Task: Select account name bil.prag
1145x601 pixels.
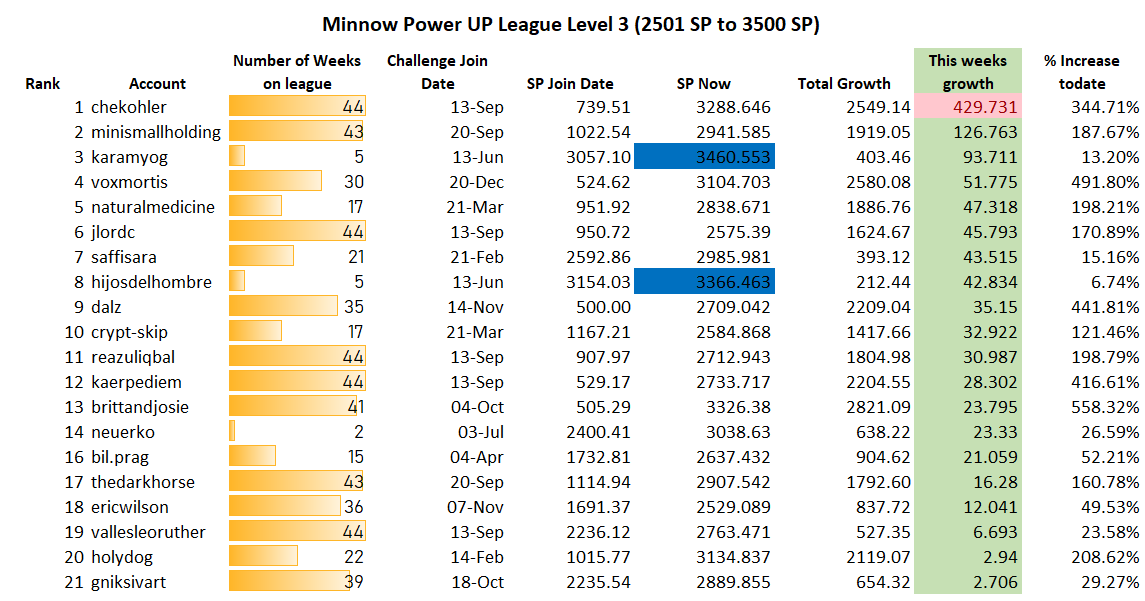Action: pos(120,457)
